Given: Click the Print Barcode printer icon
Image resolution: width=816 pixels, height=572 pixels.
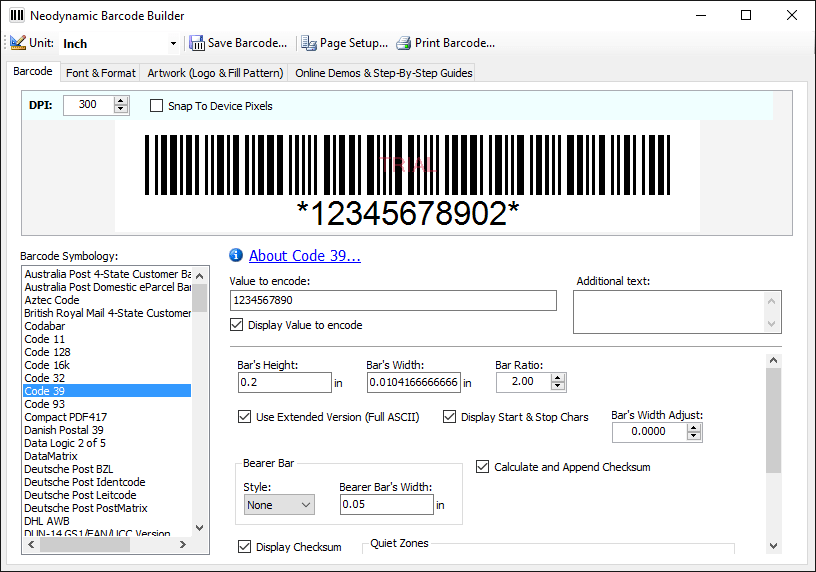Looking at the screenshot, I should coord(404,43).
